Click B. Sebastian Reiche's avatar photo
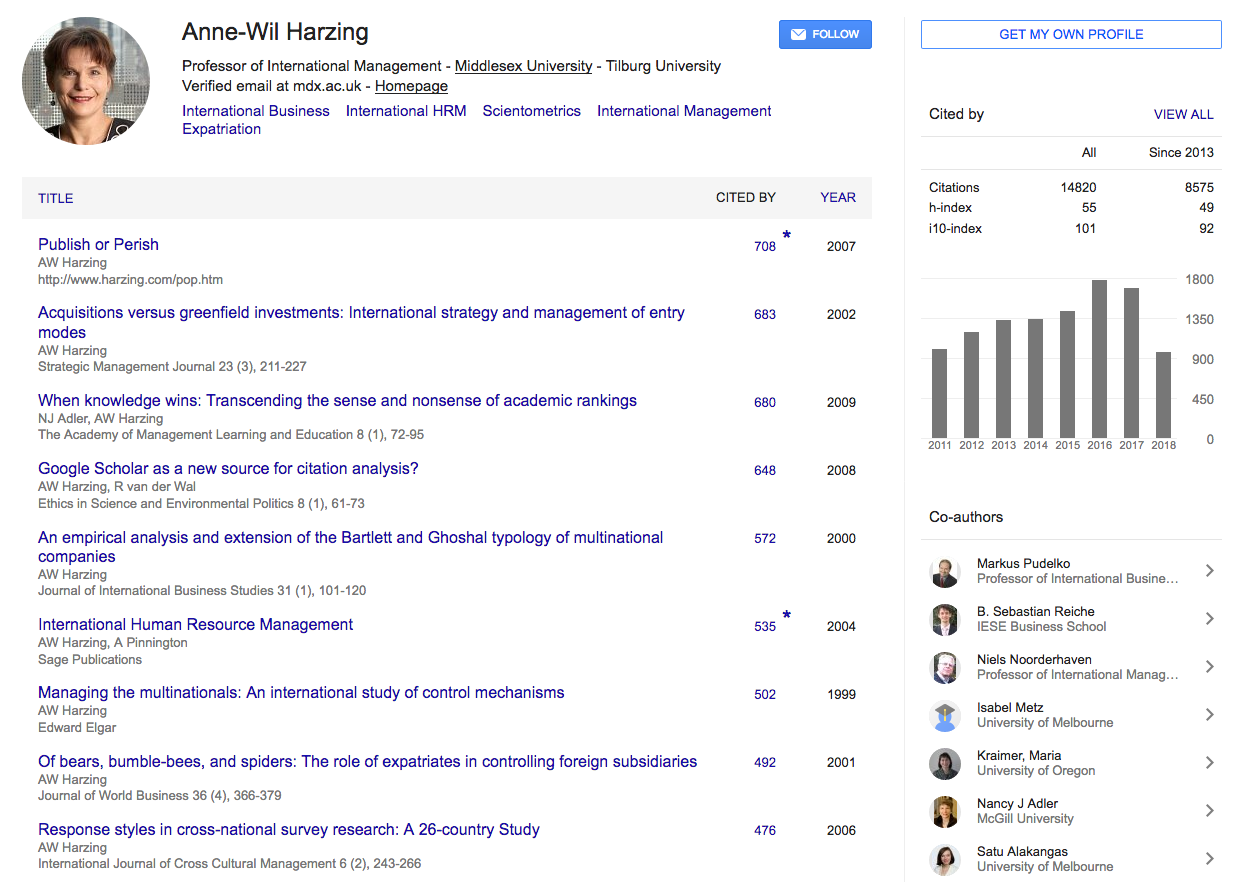Image resolution: width=1252 pixels, height=882 pixels. pyautogui.click(x=945, y=619)
